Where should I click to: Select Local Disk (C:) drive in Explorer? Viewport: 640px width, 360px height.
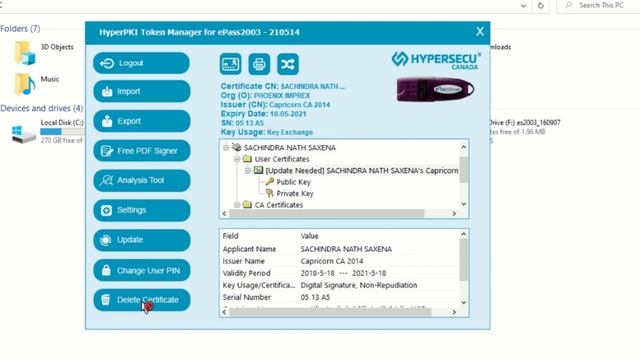coord(47,132)
